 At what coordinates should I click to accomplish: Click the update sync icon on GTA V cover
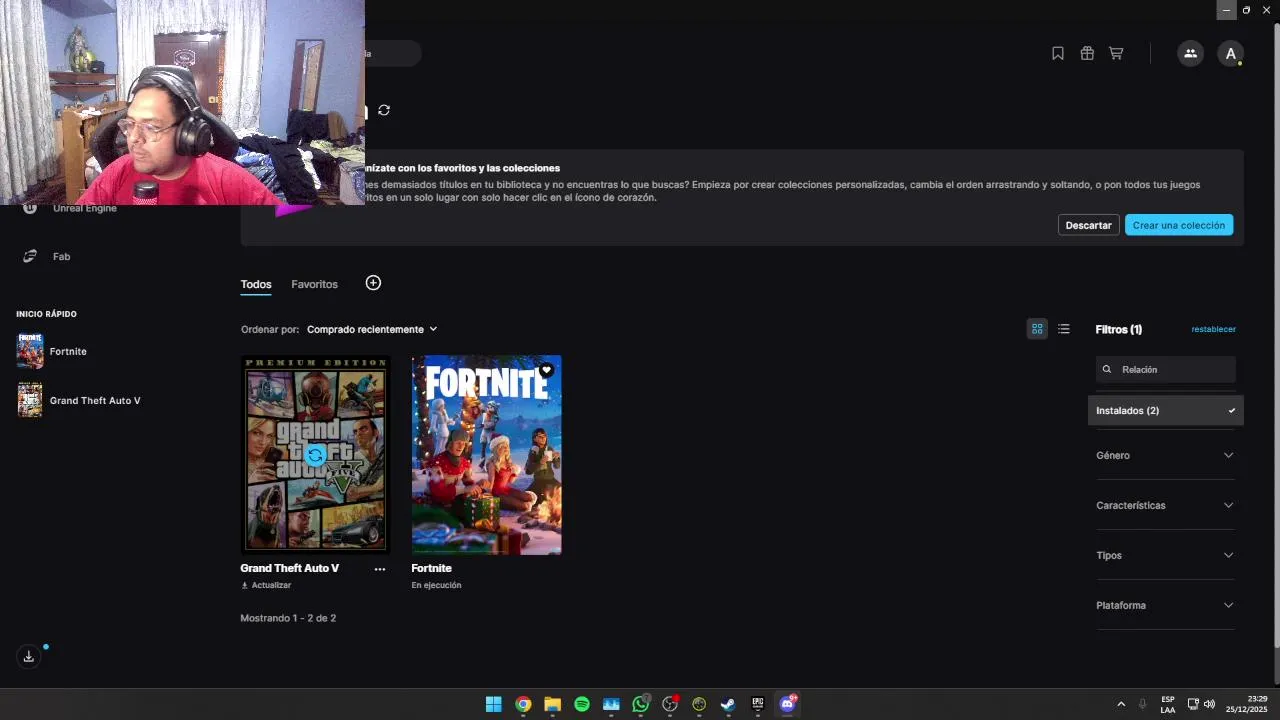(x=315, y=455)
